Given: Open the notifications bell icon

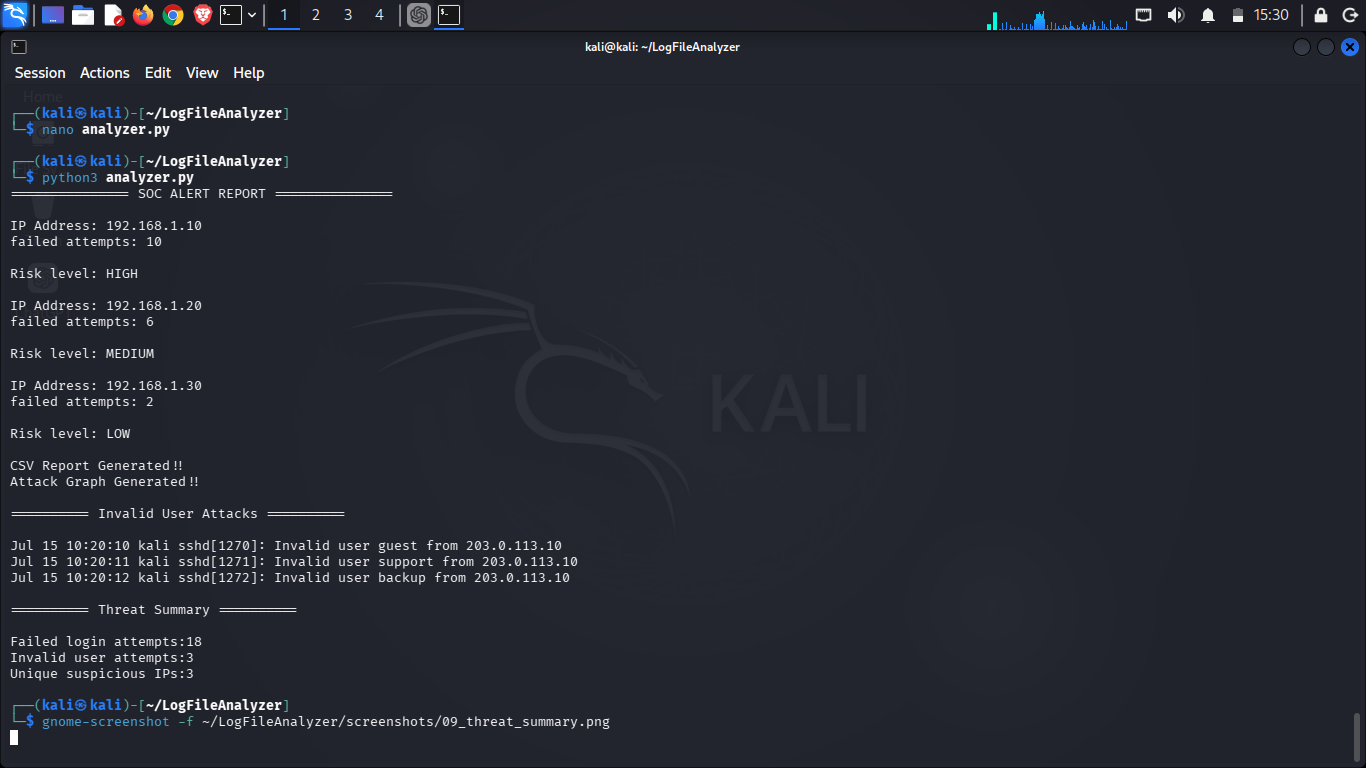Looking at the screenshot, I should pos(1208,15).
